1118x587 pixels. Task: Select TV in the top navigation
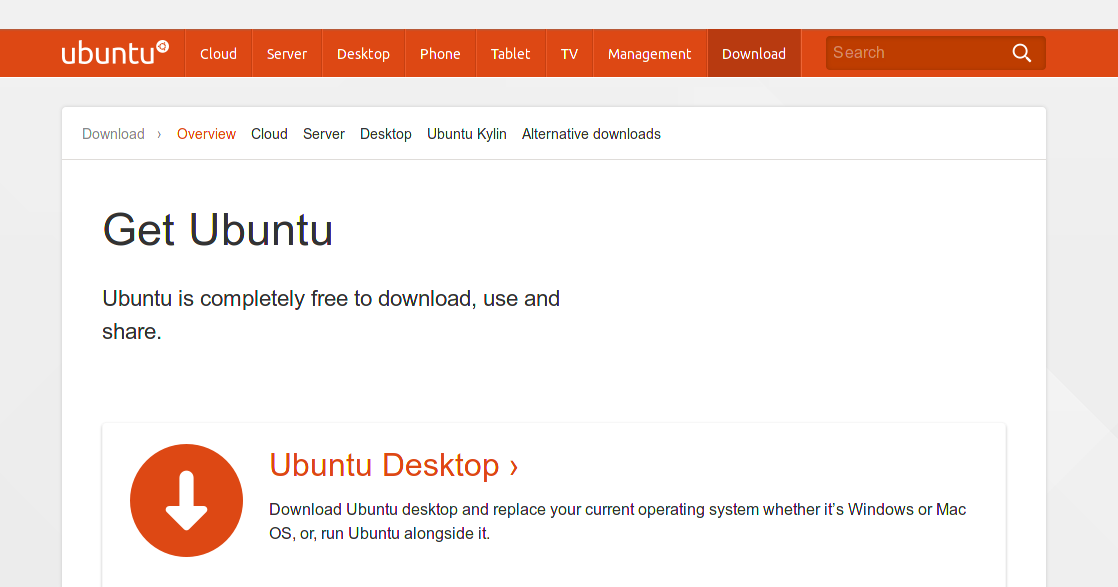click(x=569, y=53)
